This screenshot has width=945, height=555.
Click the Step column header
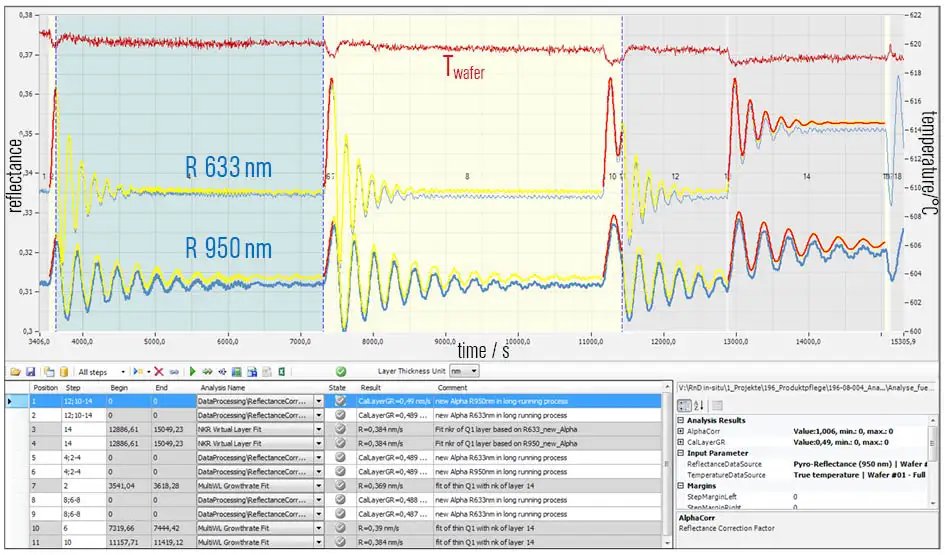click(x=73, y=387)
